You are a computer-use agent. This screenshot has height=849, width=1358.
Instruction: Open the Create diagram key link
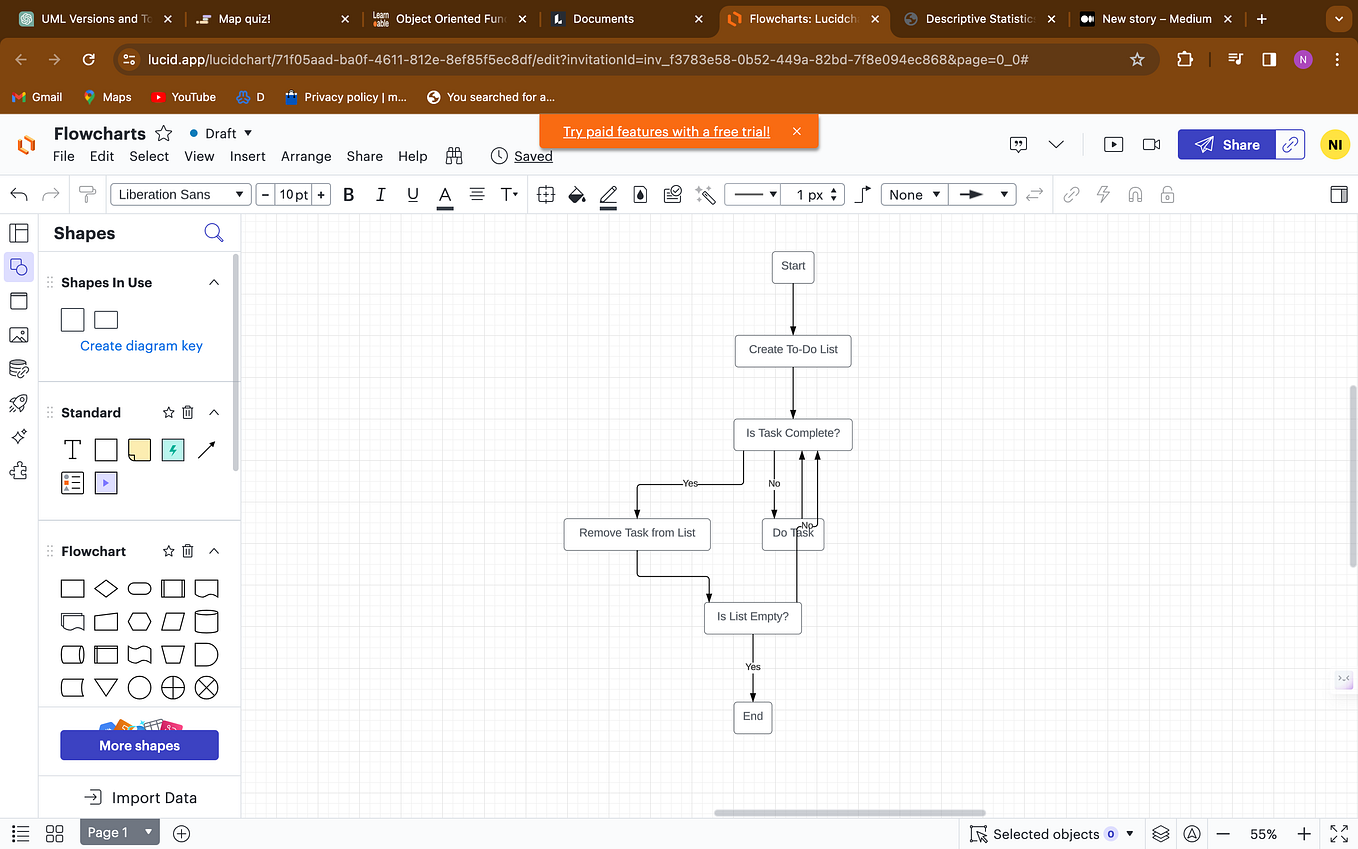tap(140, 345)
